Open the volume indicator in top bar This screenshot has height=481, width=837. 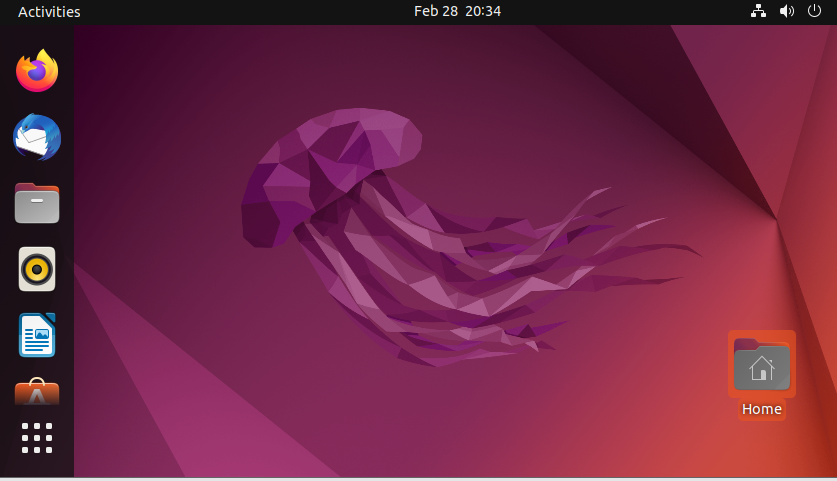[786, 11]
